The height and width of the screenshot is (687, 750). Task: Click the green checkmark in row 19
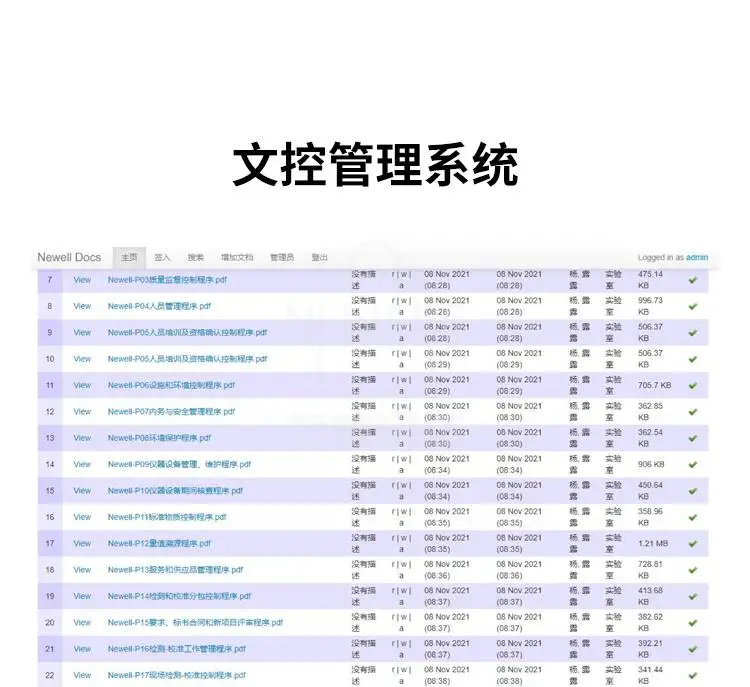pos(693,597)
